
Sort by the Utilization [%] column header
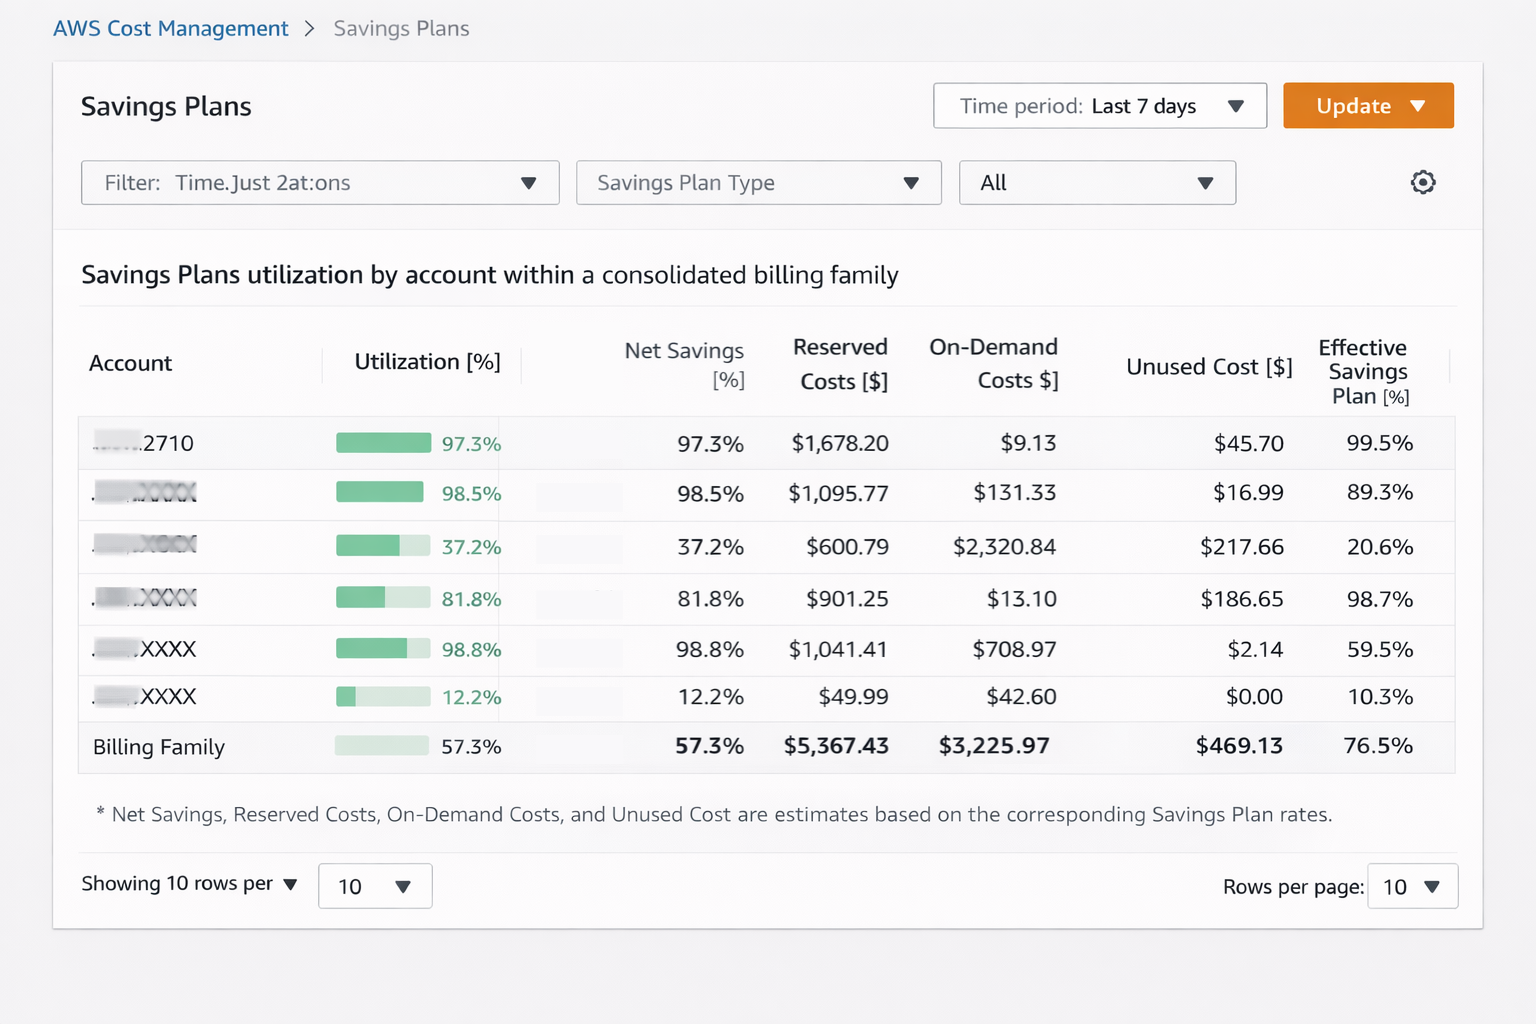click(428, 362)
